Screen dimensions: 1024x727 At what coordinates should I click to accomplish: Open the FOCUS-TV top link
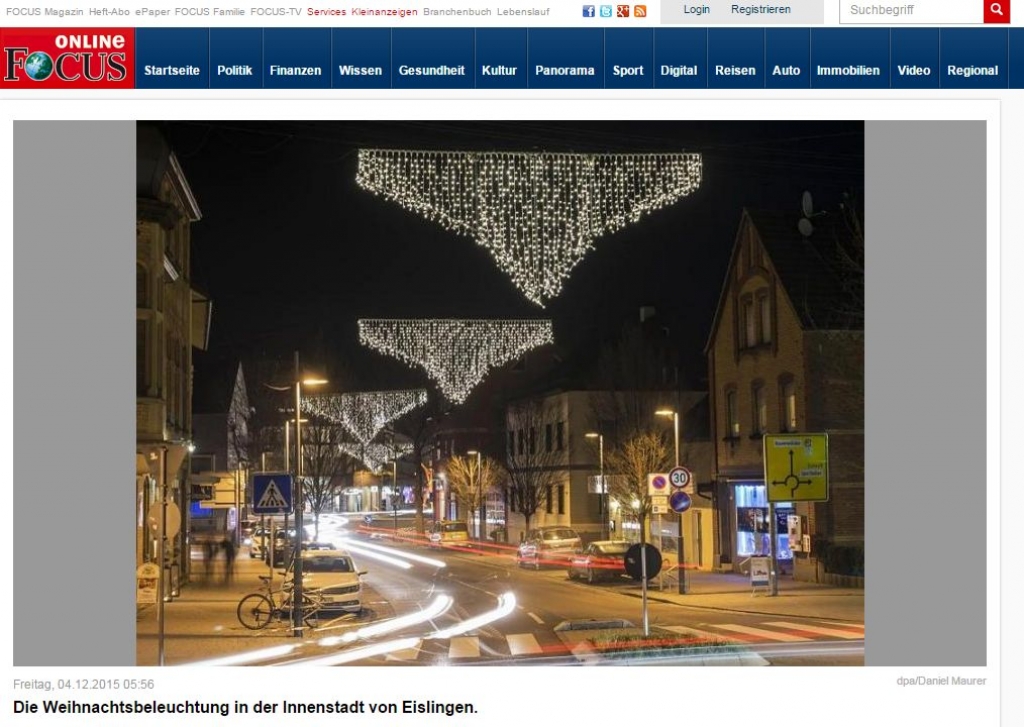pyautogui.click(x=276, y=12)
